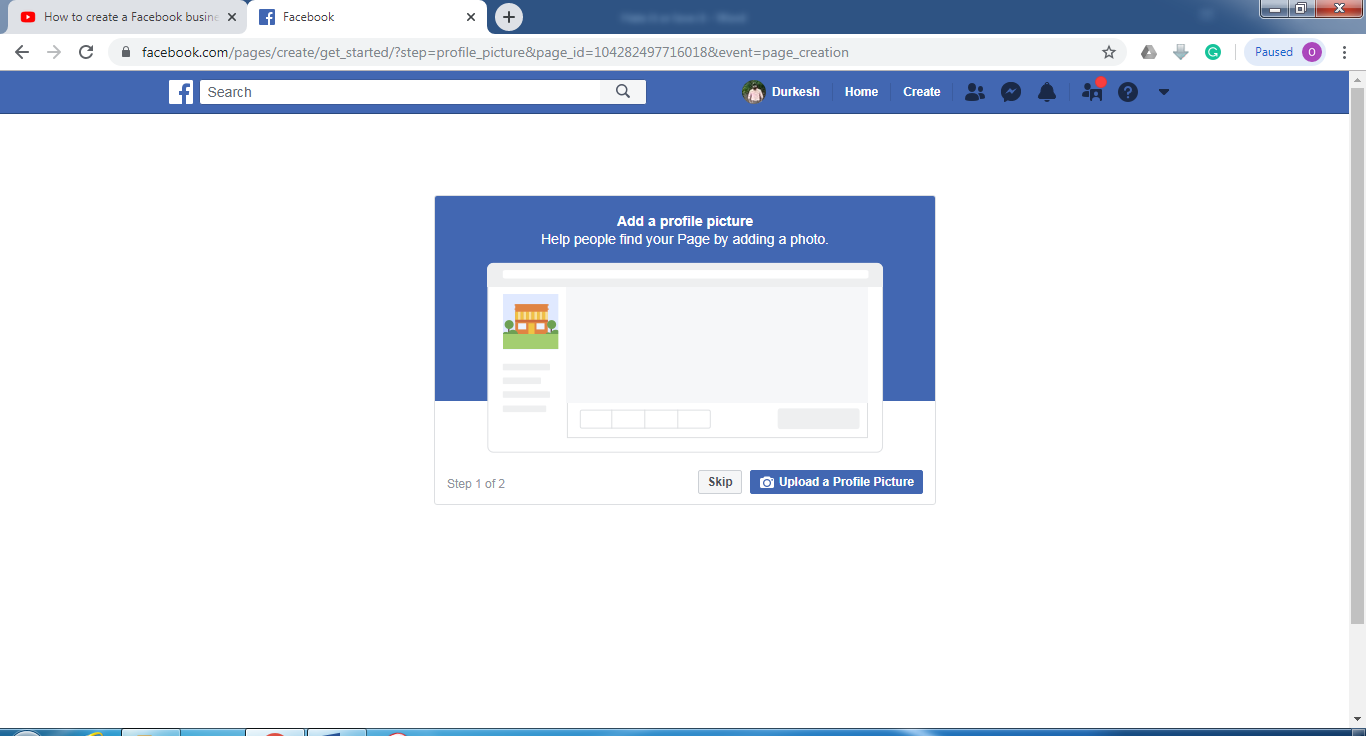Viewport: 1366px width, 736px height.
Task: Open a new browser tab
Action: tap(509, 17)
